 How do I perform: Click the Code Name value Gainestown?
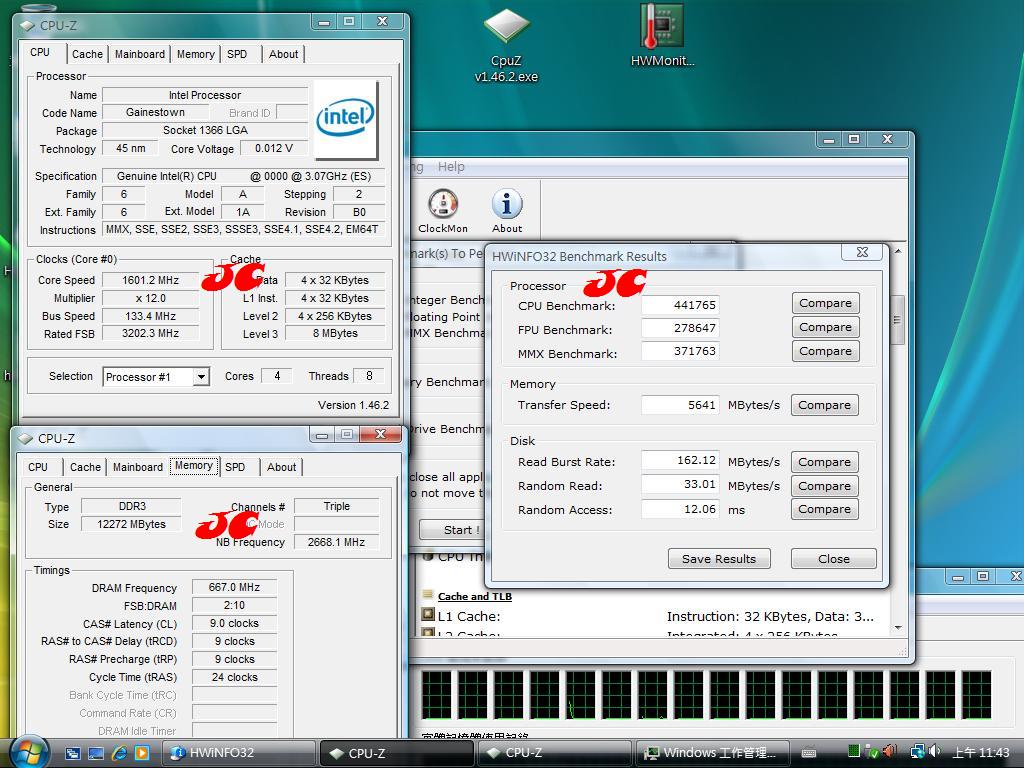[155, 112]
